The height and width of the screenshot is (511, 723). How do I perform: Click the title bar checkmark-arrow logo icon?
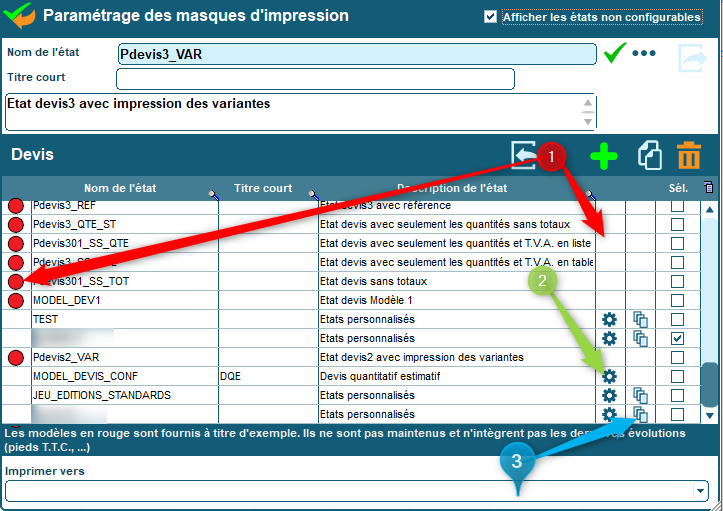(x=19, y=16)
